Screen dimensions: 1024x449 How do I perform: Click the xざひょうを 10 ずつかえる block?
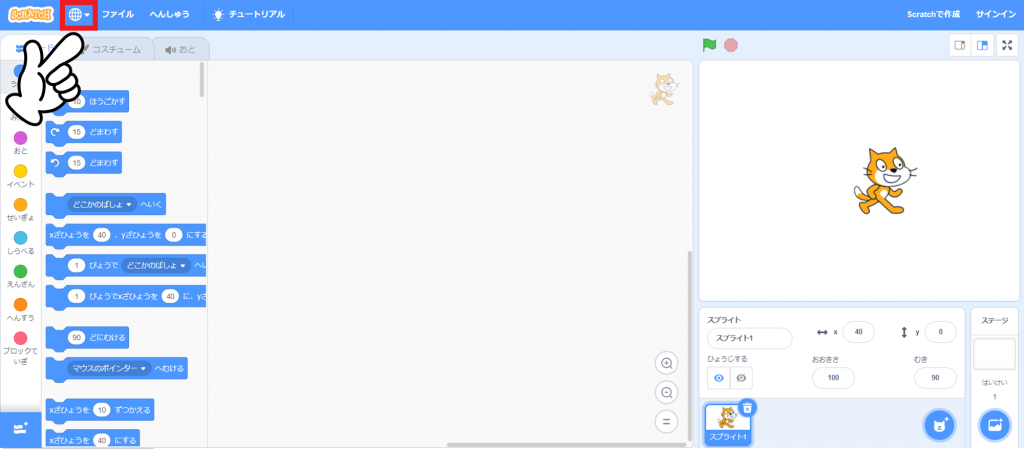pyautogui.click(x=100, y=410)
